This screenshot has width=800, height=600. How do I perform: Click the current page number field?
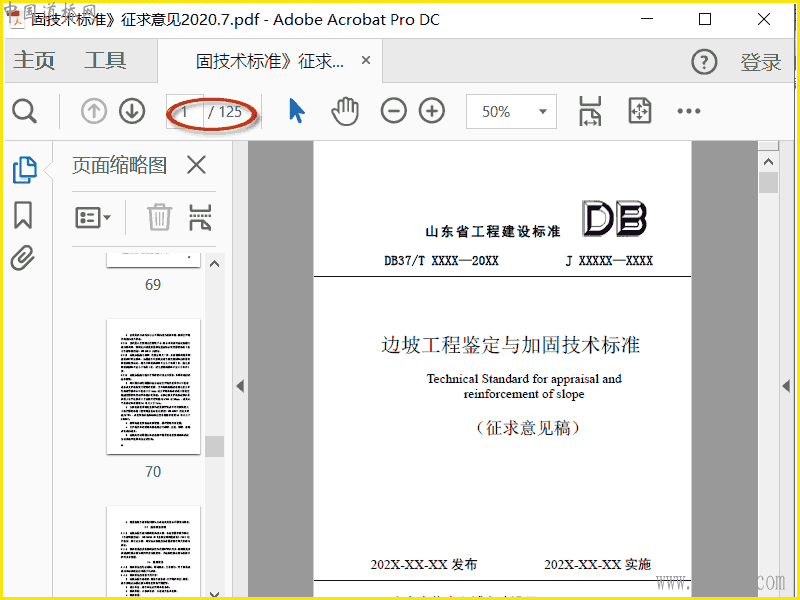click(185, 111)
